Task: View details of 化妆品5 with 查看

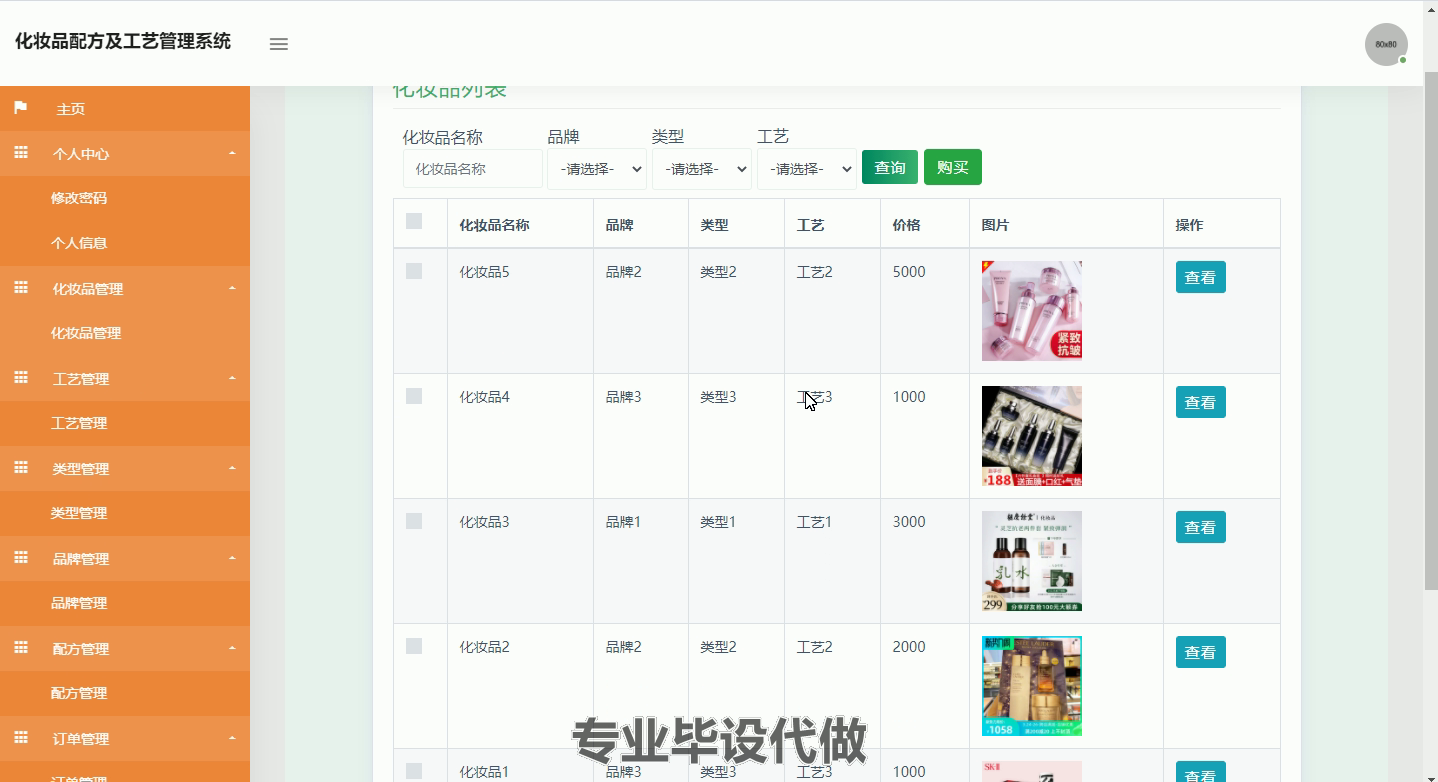Action: point(1200,277)
